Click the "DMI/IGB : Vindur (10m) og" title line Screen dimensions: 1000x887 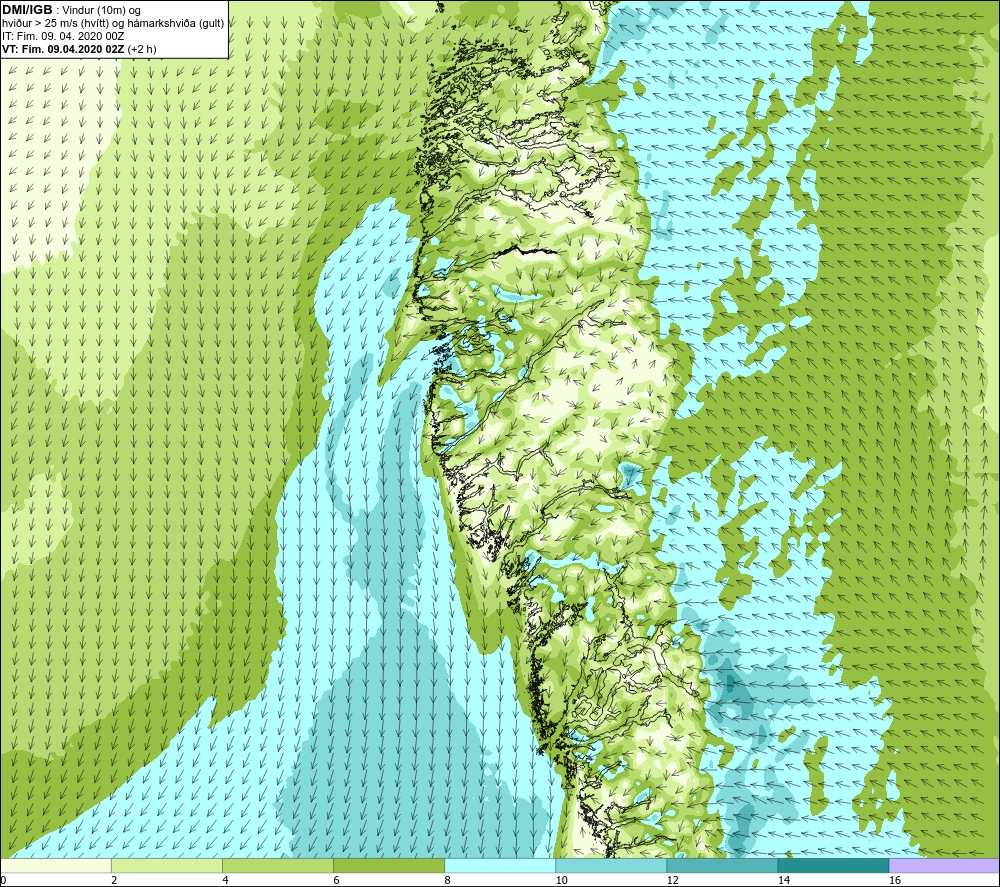71,10
